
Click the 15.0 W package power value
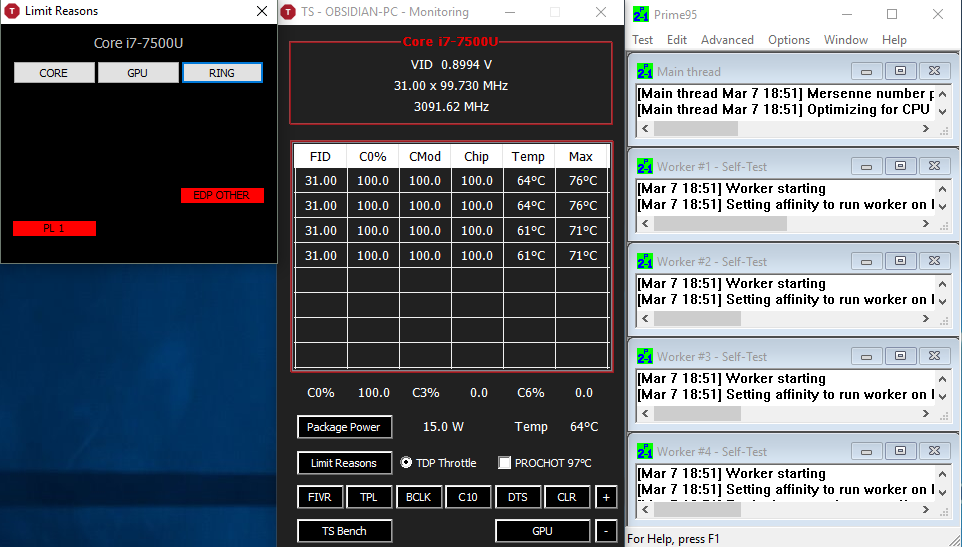[443, 427]
